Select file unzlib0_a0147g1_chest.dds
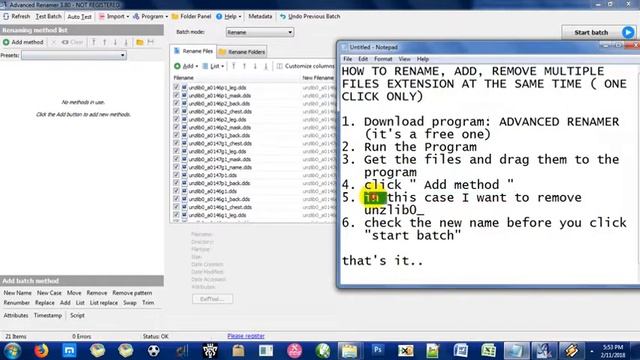This screenshot has width=640, height=360. pos(220,143)
